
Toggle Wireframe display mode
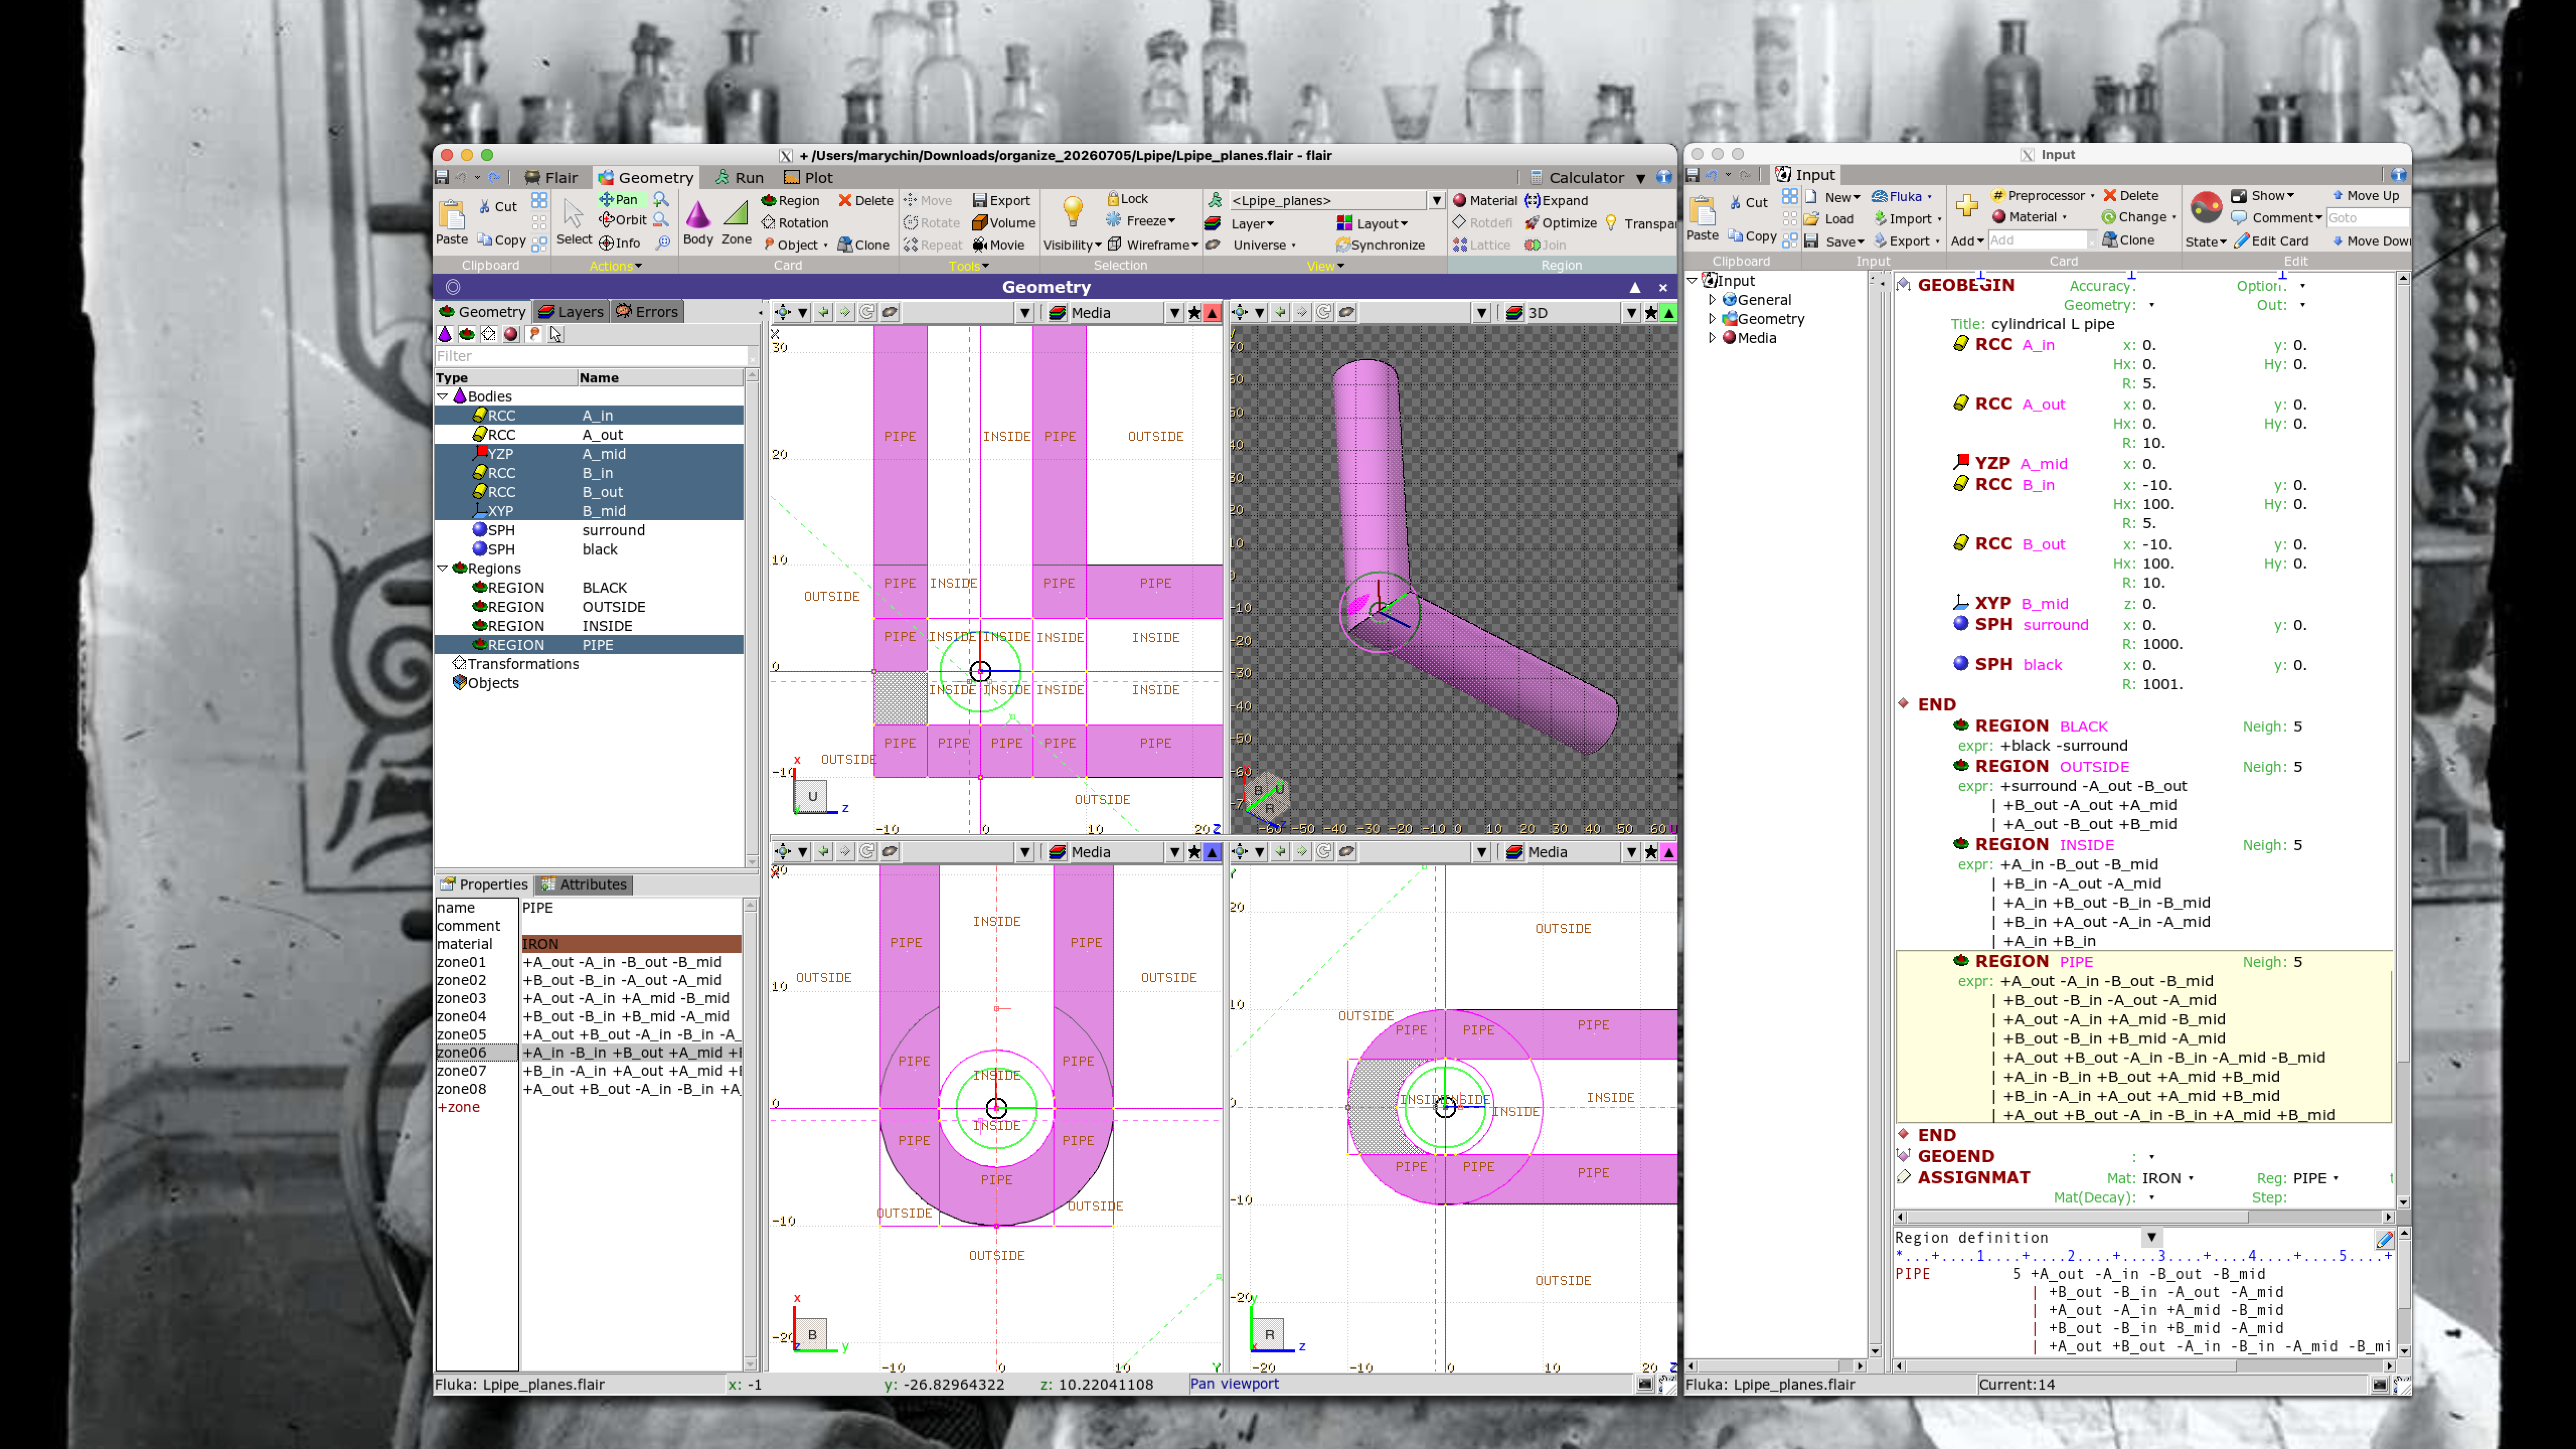[x=1152, y=245]
